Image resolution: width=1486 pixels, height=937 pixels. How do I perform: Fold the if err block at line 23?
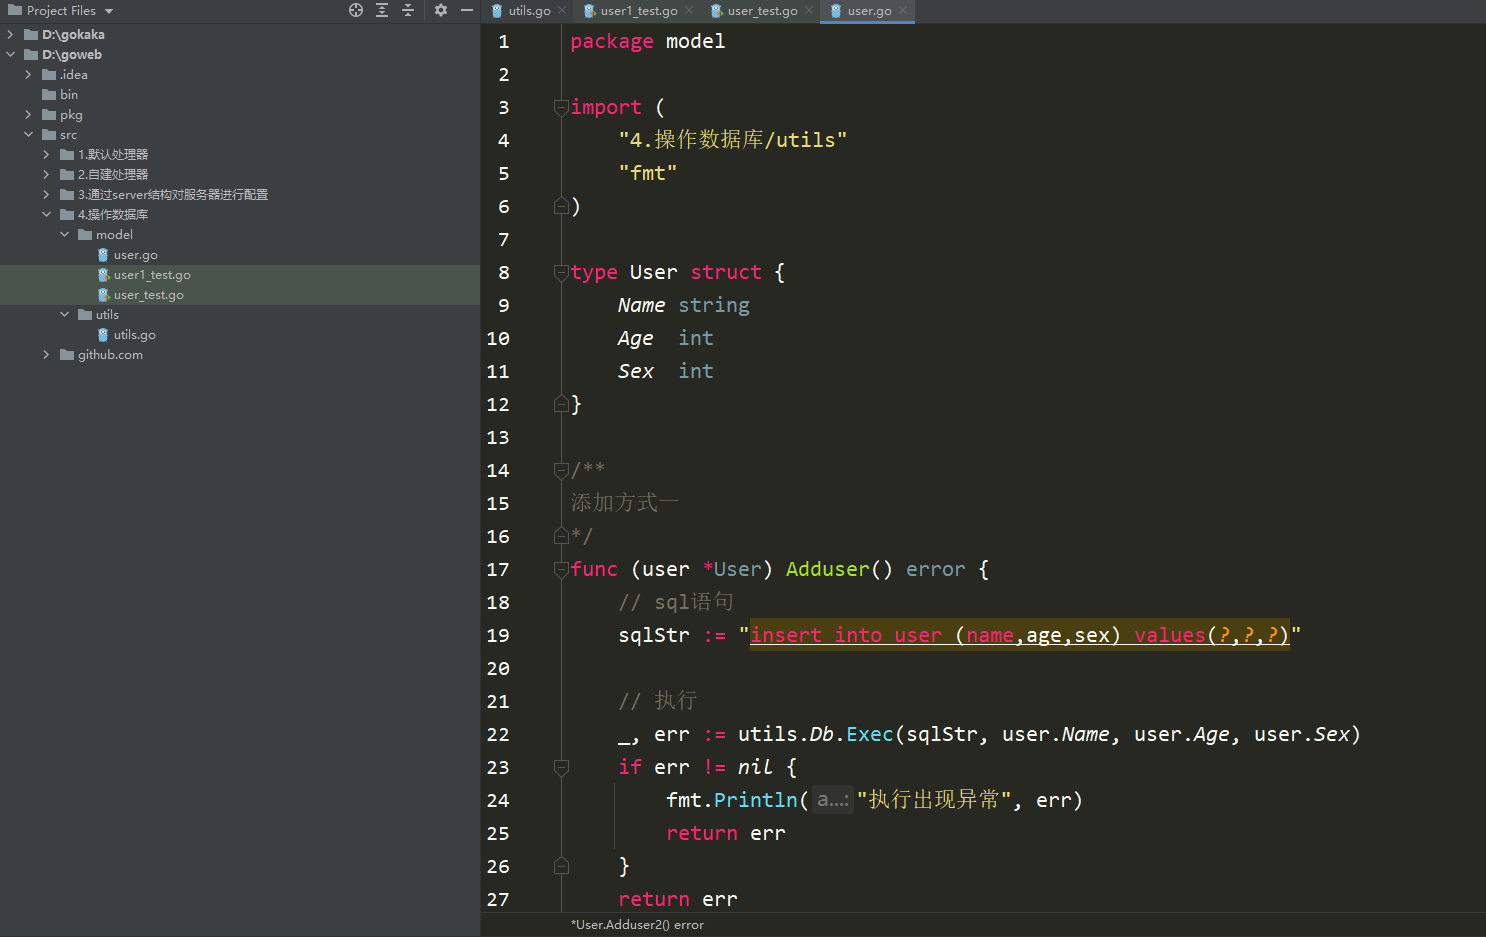point(561,767)
